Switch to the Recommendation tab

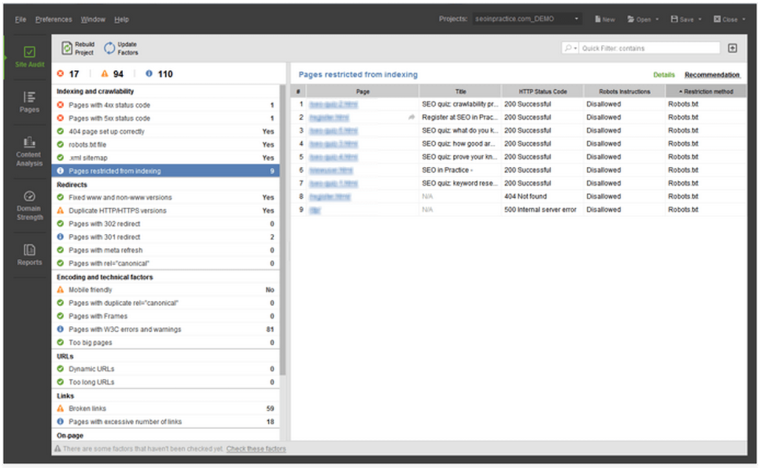tap(712, 74)
